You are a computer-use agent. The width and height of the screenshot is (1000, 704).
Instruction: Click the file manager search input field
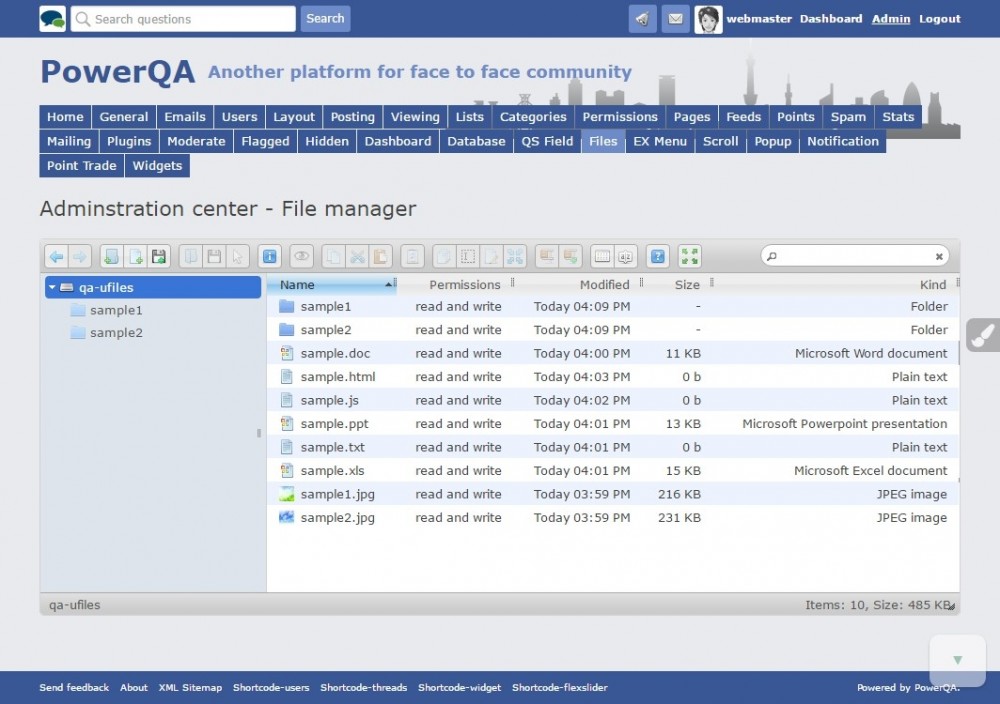point(855,257)
